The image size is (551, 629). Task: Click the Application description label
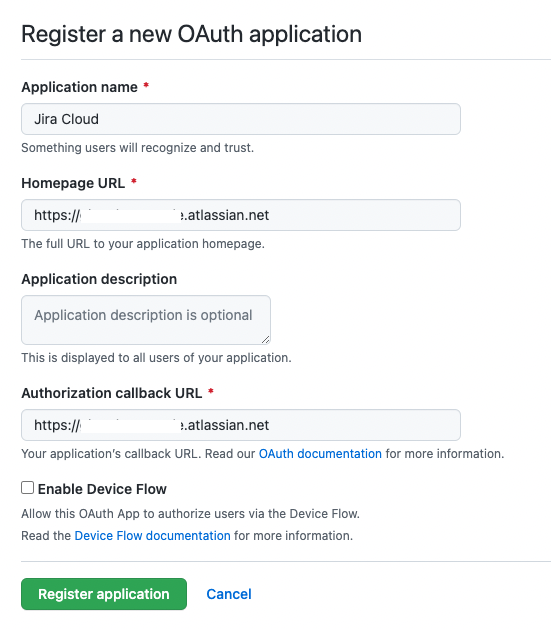click(x=99, y=279)
